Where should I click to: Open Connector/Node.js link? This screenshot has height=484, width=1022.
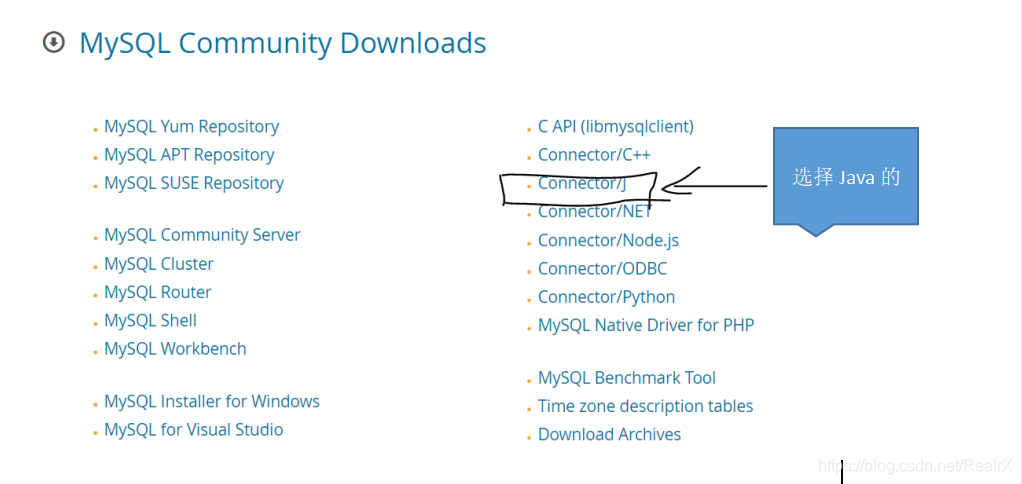coord(608,240)
